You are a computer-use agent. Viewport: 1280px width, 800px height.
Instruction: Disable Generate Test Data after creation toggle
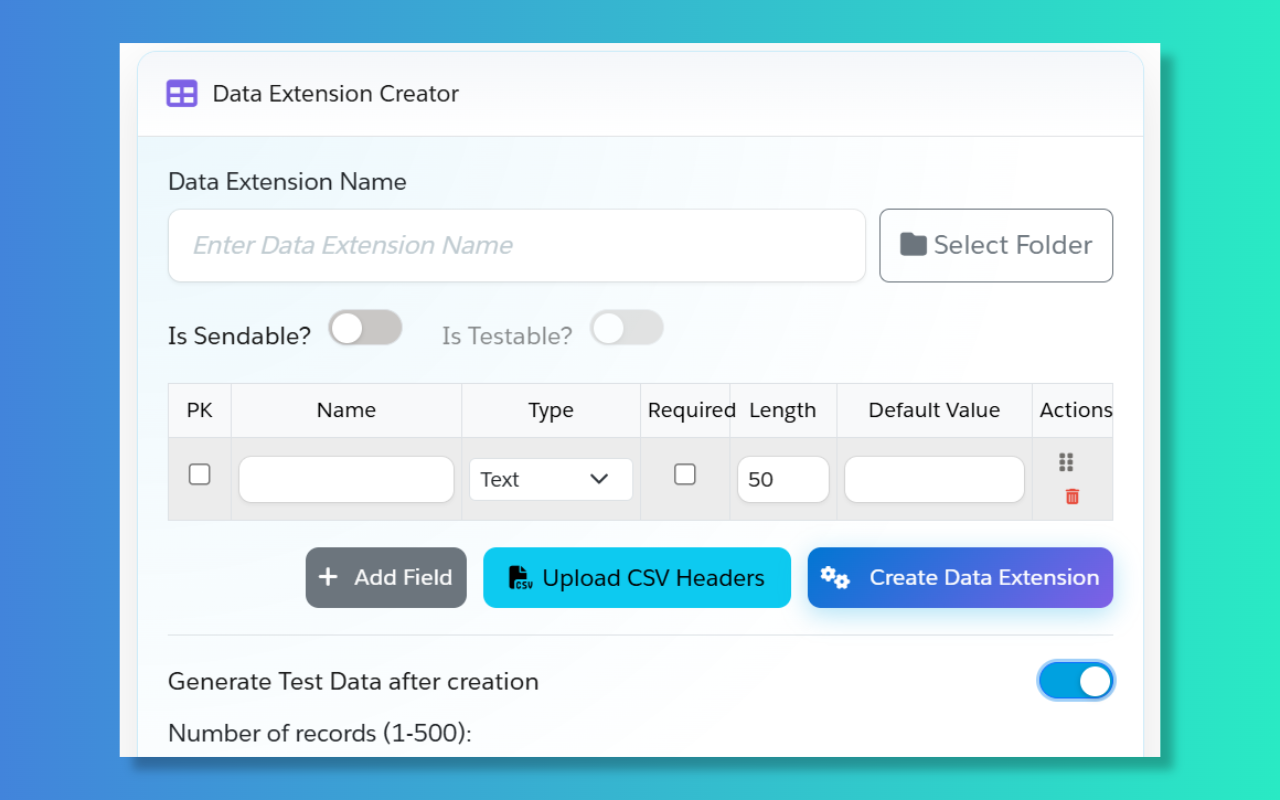pyautogui.click(x=1076, y=681)
